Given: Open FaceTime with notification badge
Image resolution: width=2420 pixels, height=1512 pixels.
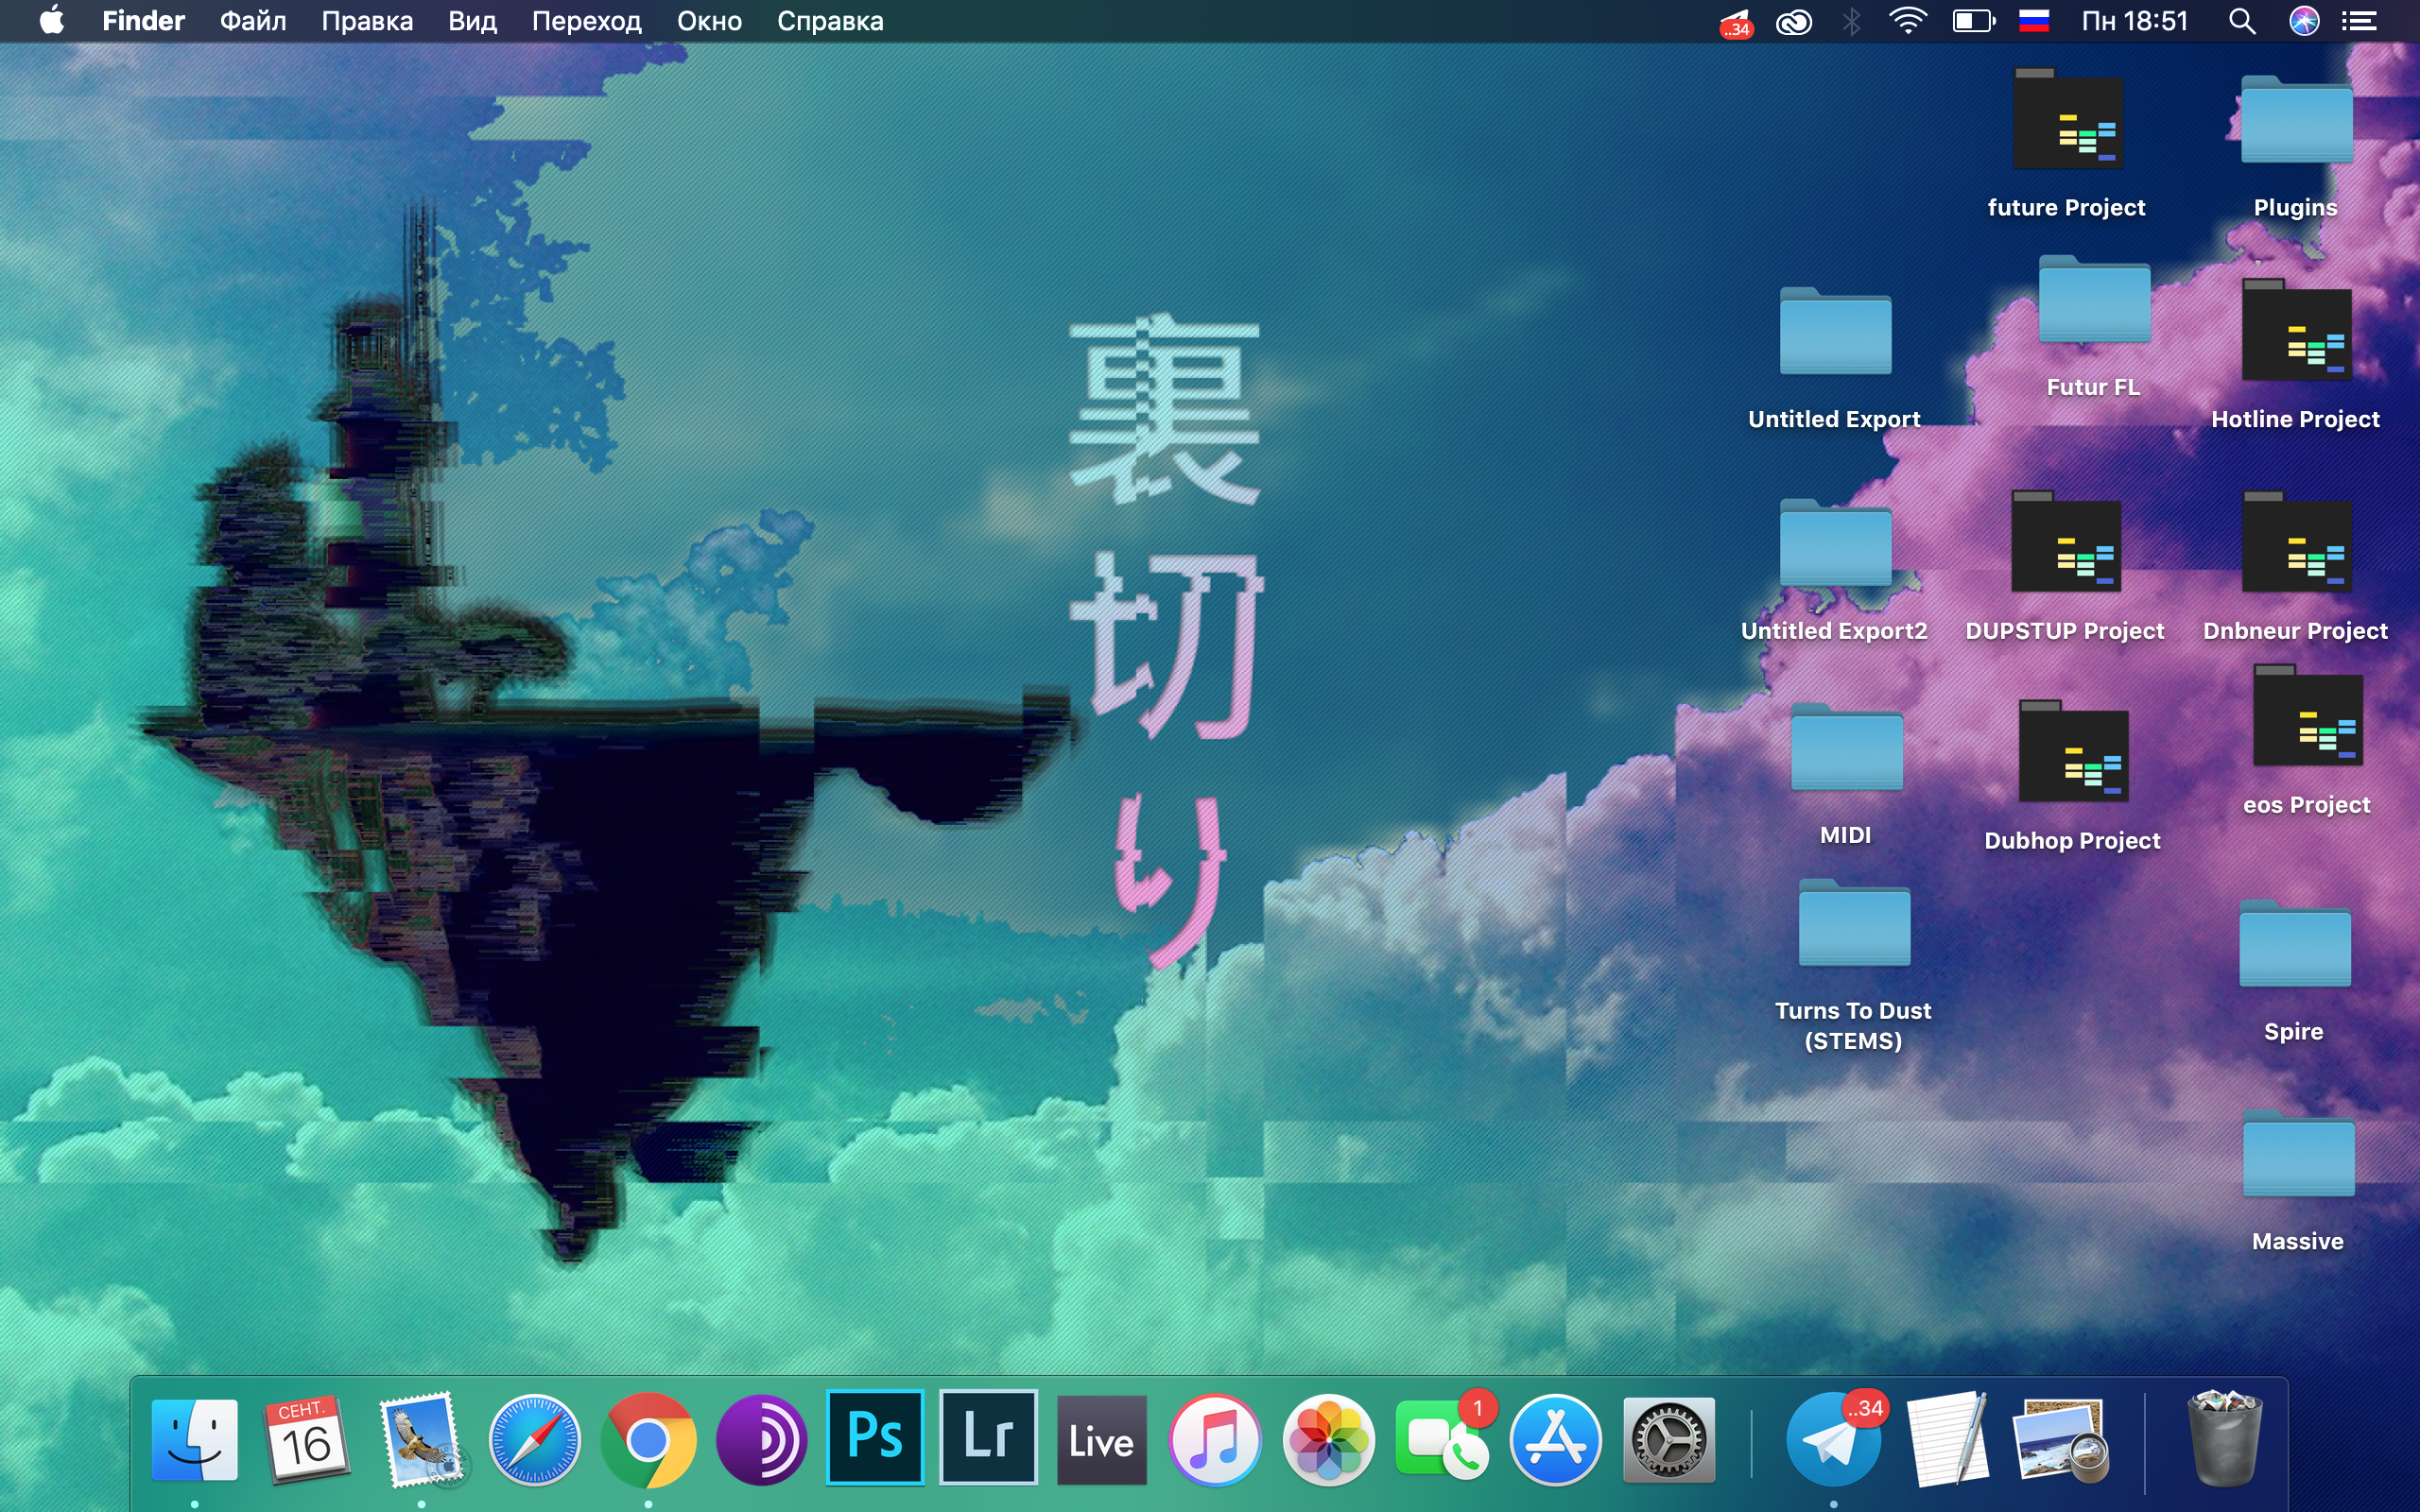Looking at the screenshot, I should (x=1442, y=1439).
